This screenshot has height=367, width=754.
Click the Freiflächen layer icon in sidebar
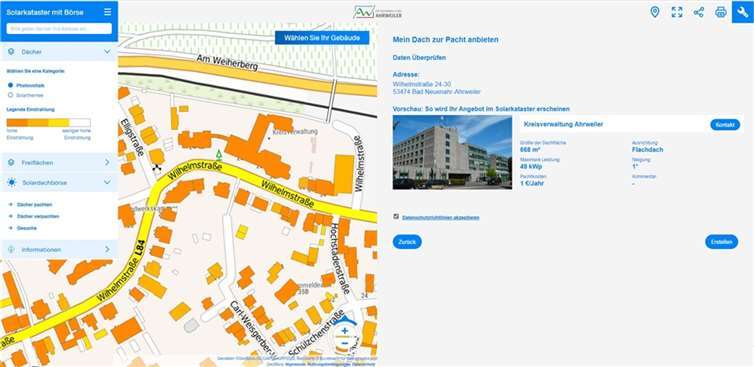(11, 163)
